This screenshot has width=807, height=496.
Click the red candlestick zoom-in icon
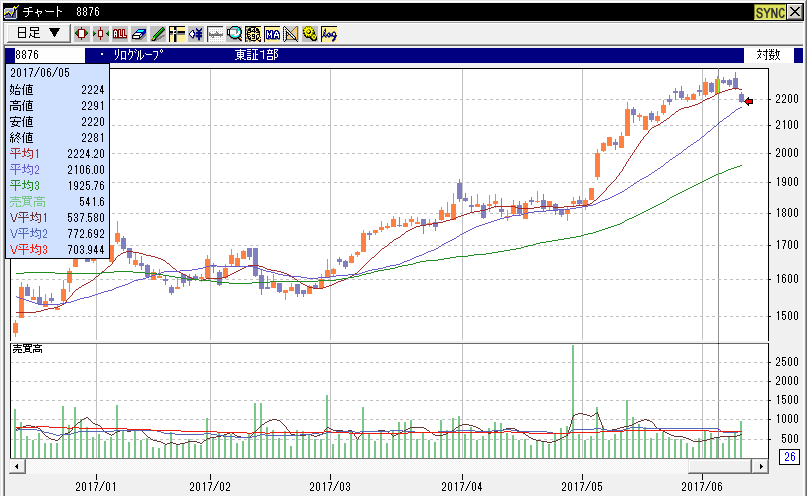tap(82, 33)
